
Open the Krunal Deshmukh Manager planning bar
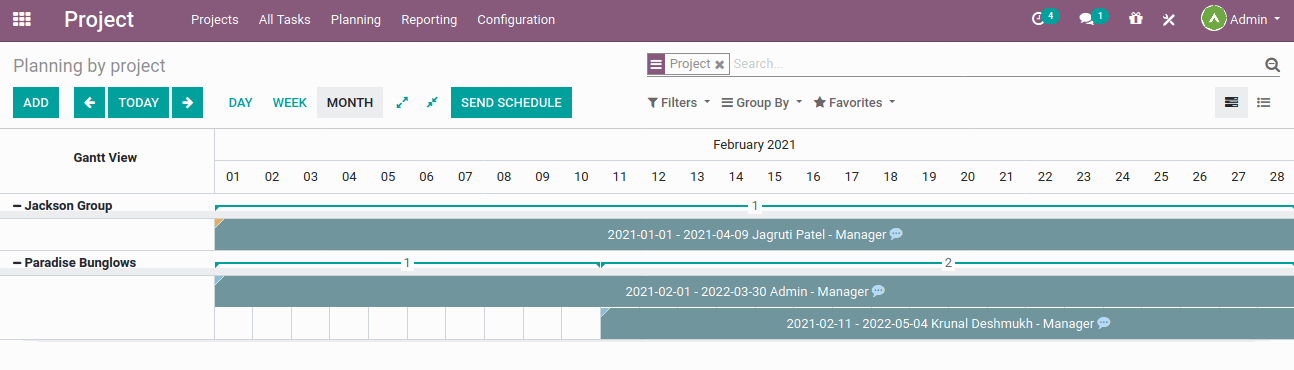947,323
